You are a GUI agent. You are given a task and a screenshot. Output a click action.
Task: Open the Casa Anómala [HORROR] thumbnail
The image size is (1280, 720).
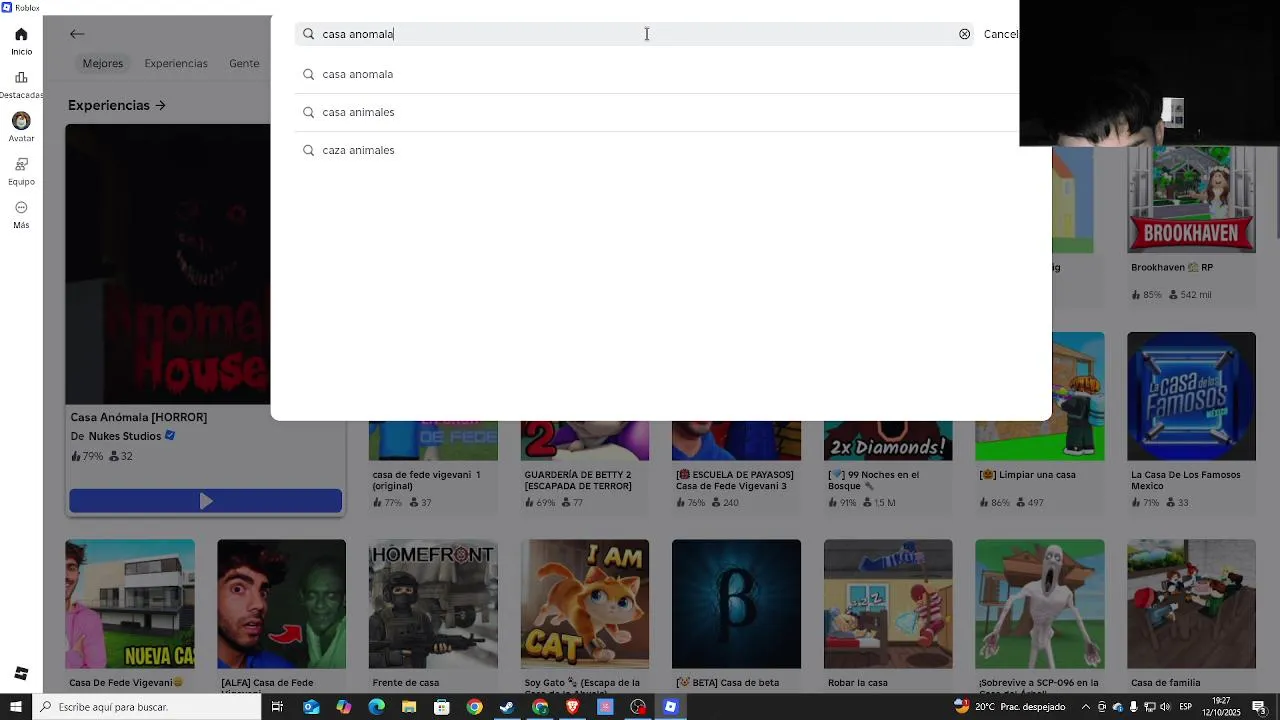(168, 264)
